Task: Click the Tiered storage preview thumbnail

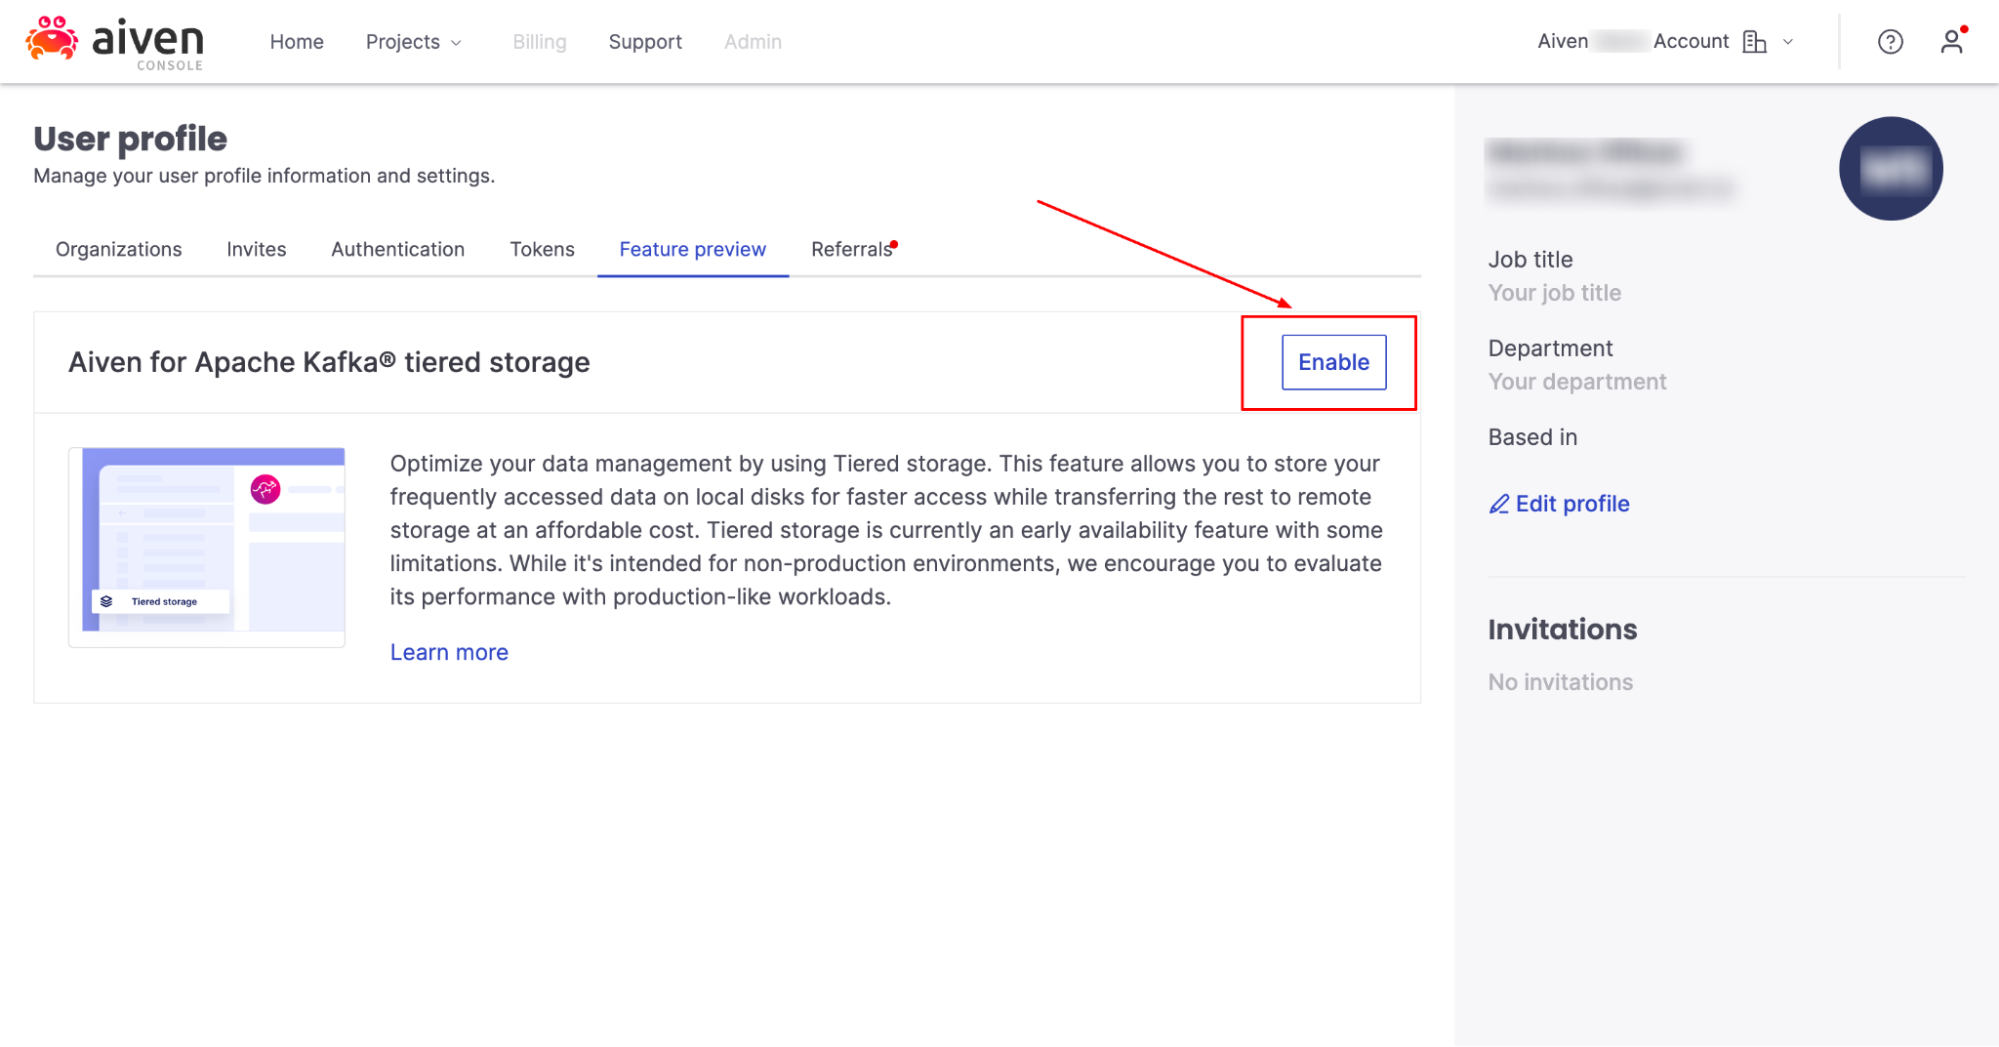Action: pyautogui.click(x=207, y=547)
